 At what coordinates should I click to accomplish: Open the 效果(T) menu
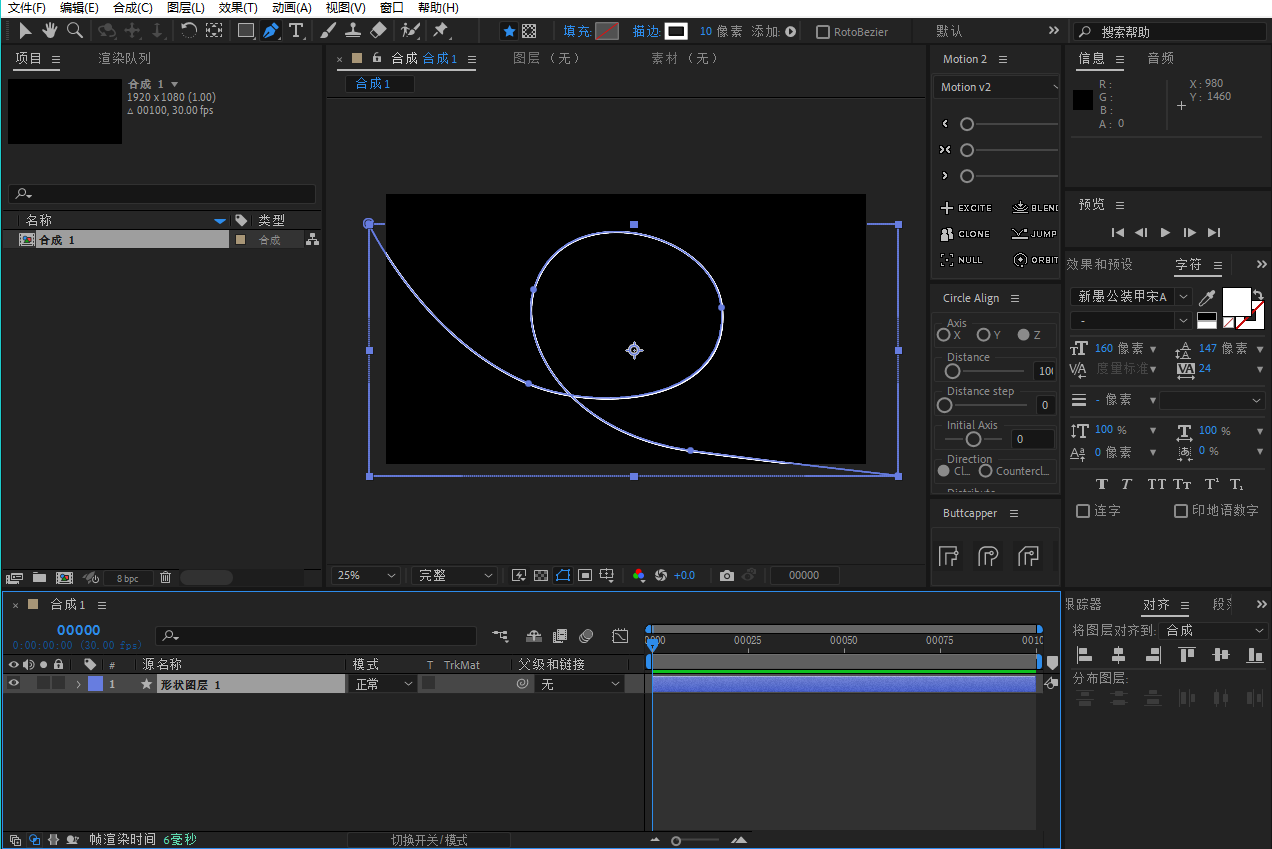point(238,7)
